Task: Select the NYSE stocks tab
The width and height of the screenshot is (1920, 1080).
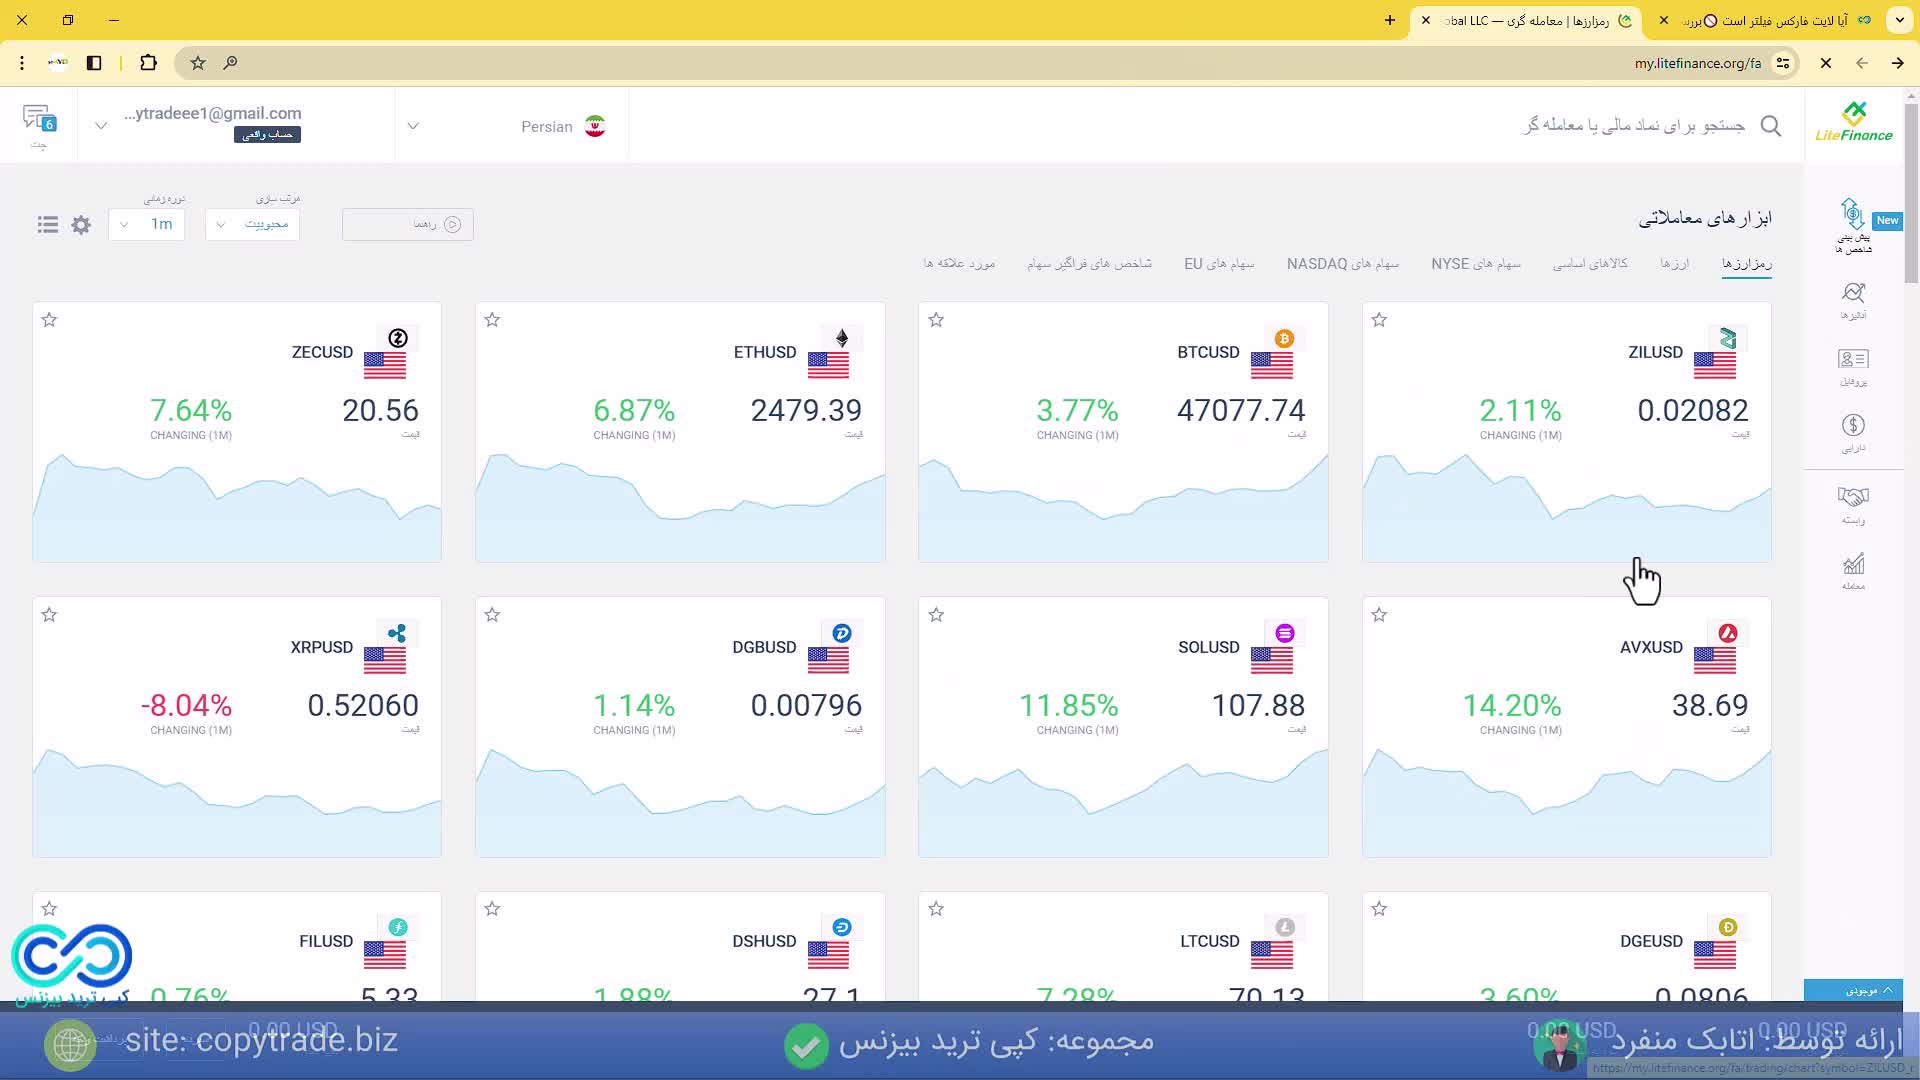Action: 1475,263
